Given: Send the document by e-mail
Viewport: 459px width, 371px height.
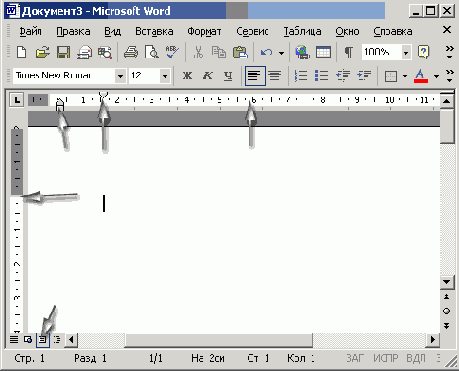Looking at the screenshot, I should (x=84, y=52).
